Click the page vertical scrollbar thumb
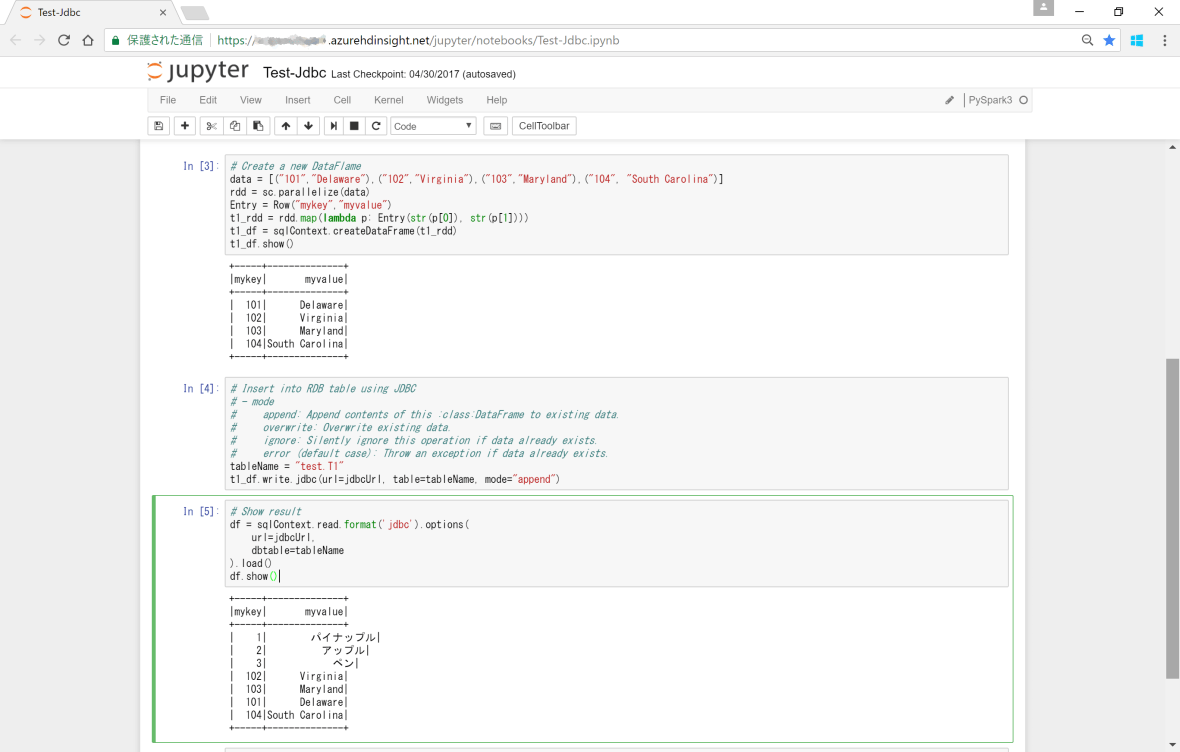The image size is (1180, 752). pyautogui.click(x=1173, y=518)
